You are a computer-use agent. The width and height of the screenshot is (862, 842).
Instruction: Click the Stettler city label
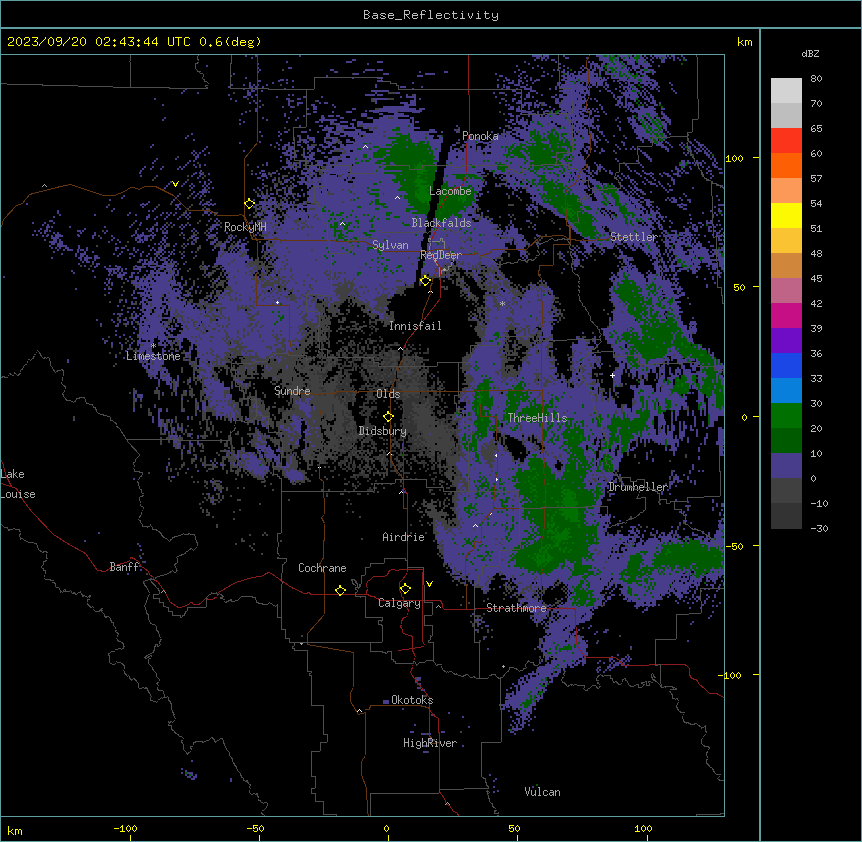point(633,237)
